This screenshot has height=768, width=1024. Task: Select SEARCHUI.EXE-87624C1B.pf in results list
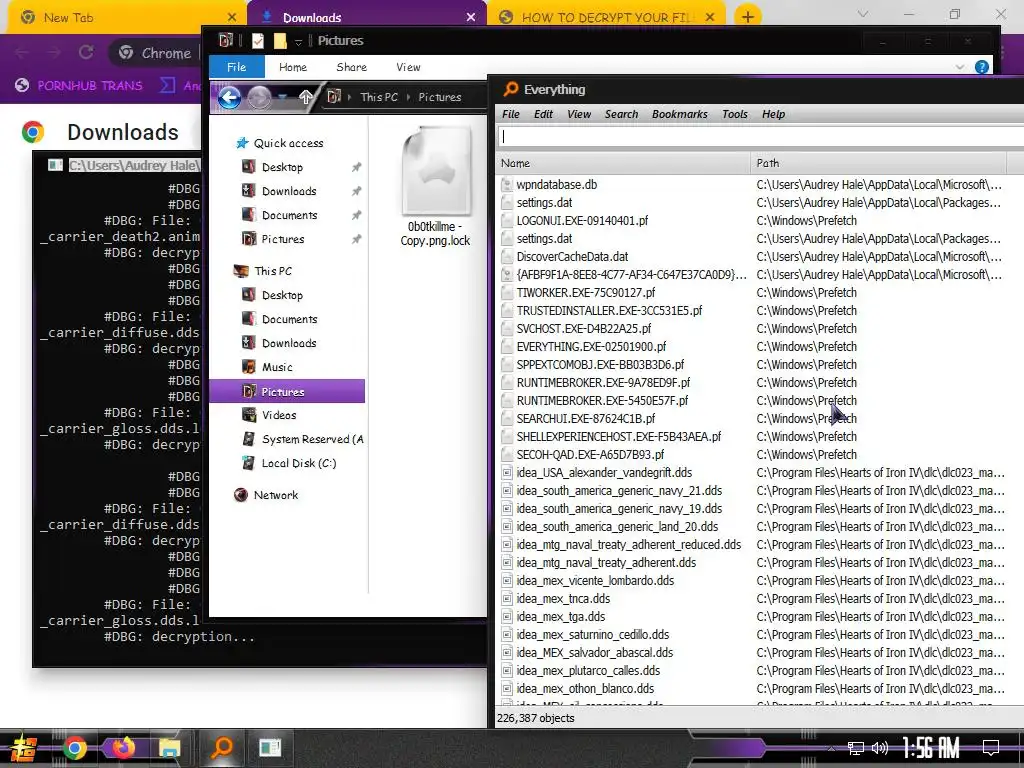pos(586,419)
